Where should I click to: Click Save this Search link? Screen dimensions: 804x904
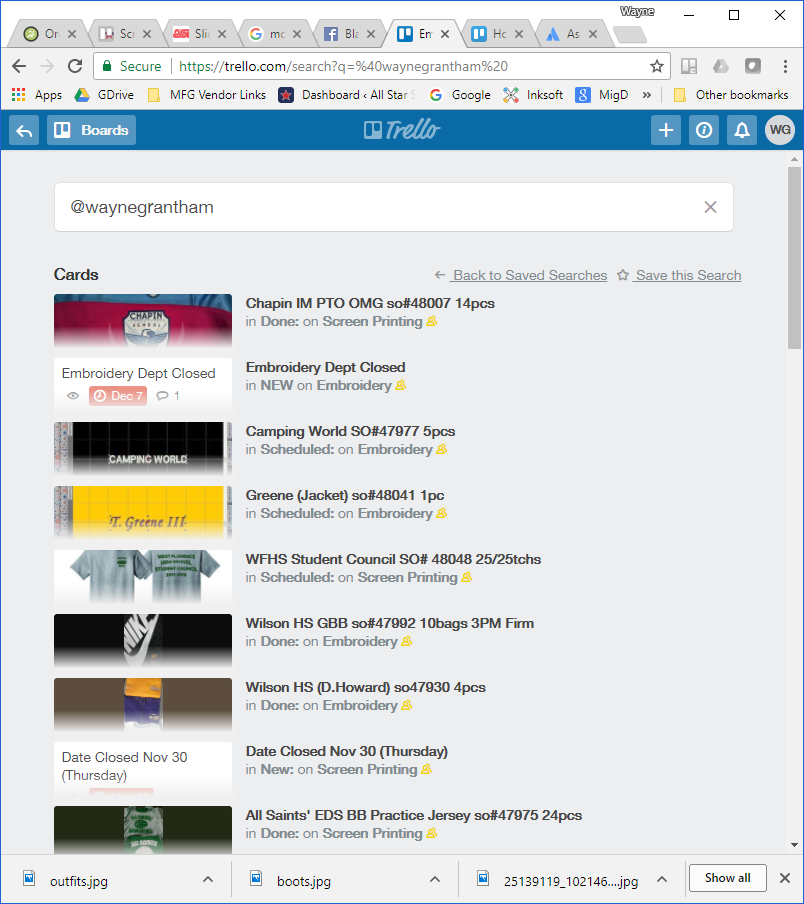tap(679, 276)
